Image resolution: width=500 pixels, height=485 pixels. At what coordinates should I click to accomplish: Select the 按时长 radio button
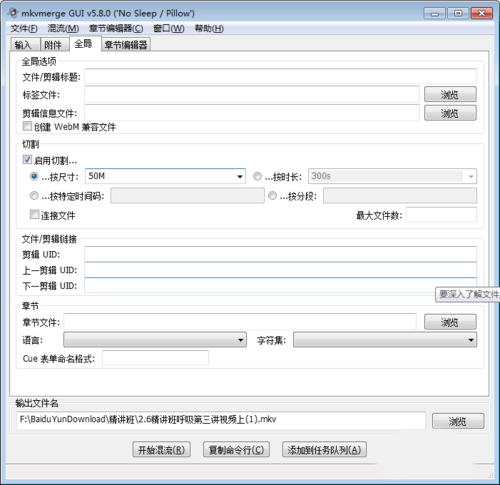tap(257, 176)
